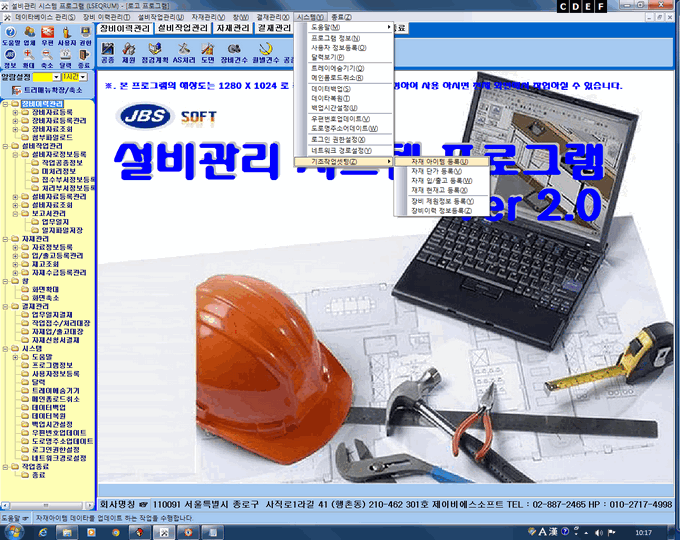This screenshot has height=540, width=680.
Task: Click the 사용자 user icon
Action: coord(67,37)
